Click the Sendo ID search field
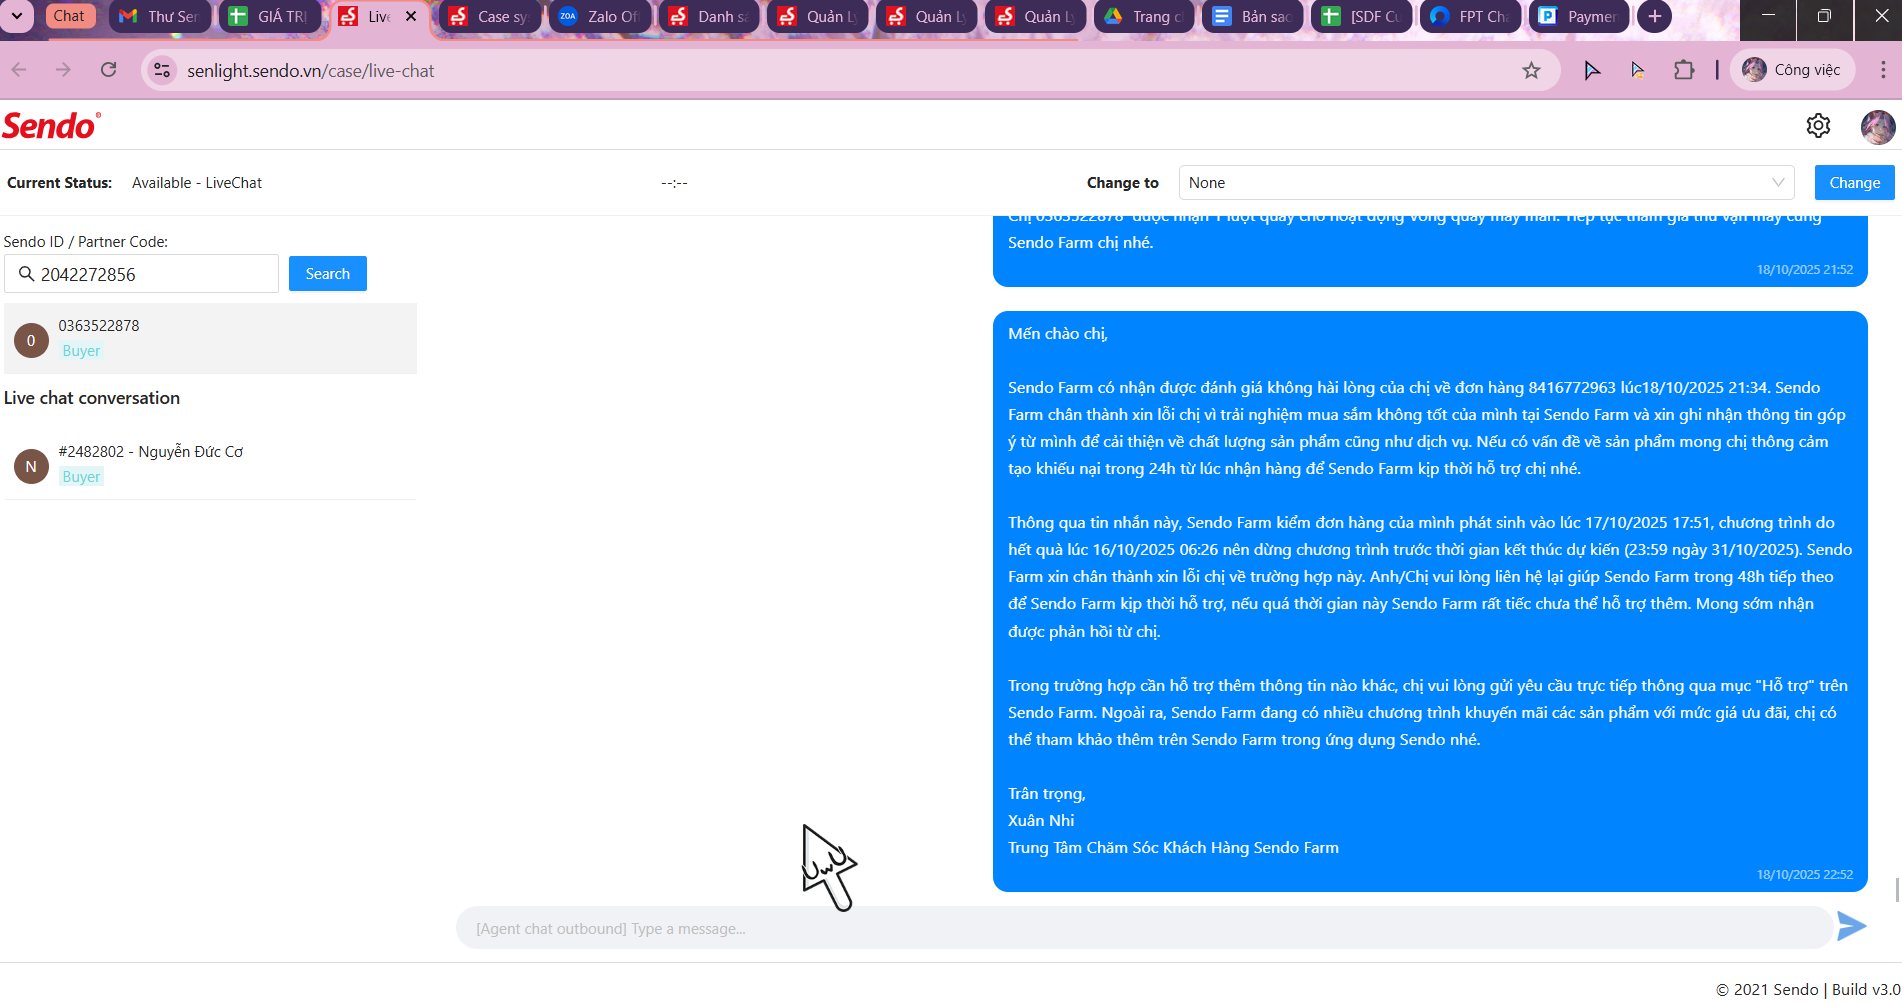Image resolution: width=1902 pixels, height=1002 pixels. pos(142,274)
